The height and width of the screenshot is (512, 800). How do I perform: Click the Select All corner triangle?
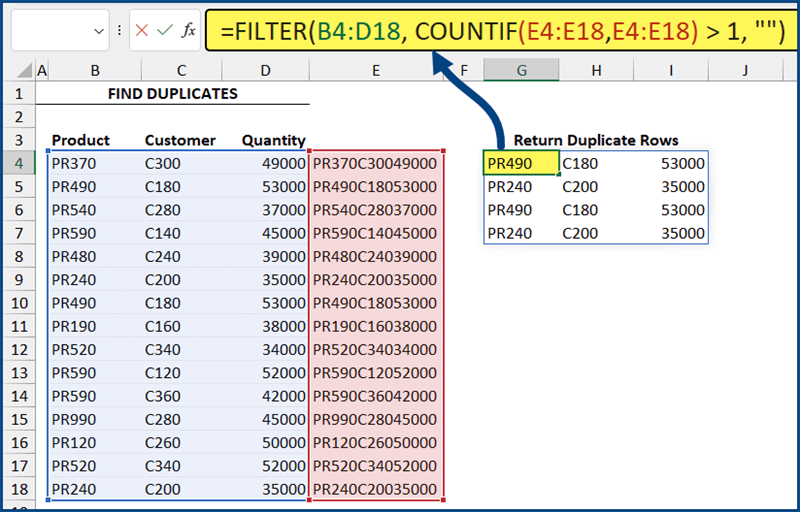tap(23, 70)
